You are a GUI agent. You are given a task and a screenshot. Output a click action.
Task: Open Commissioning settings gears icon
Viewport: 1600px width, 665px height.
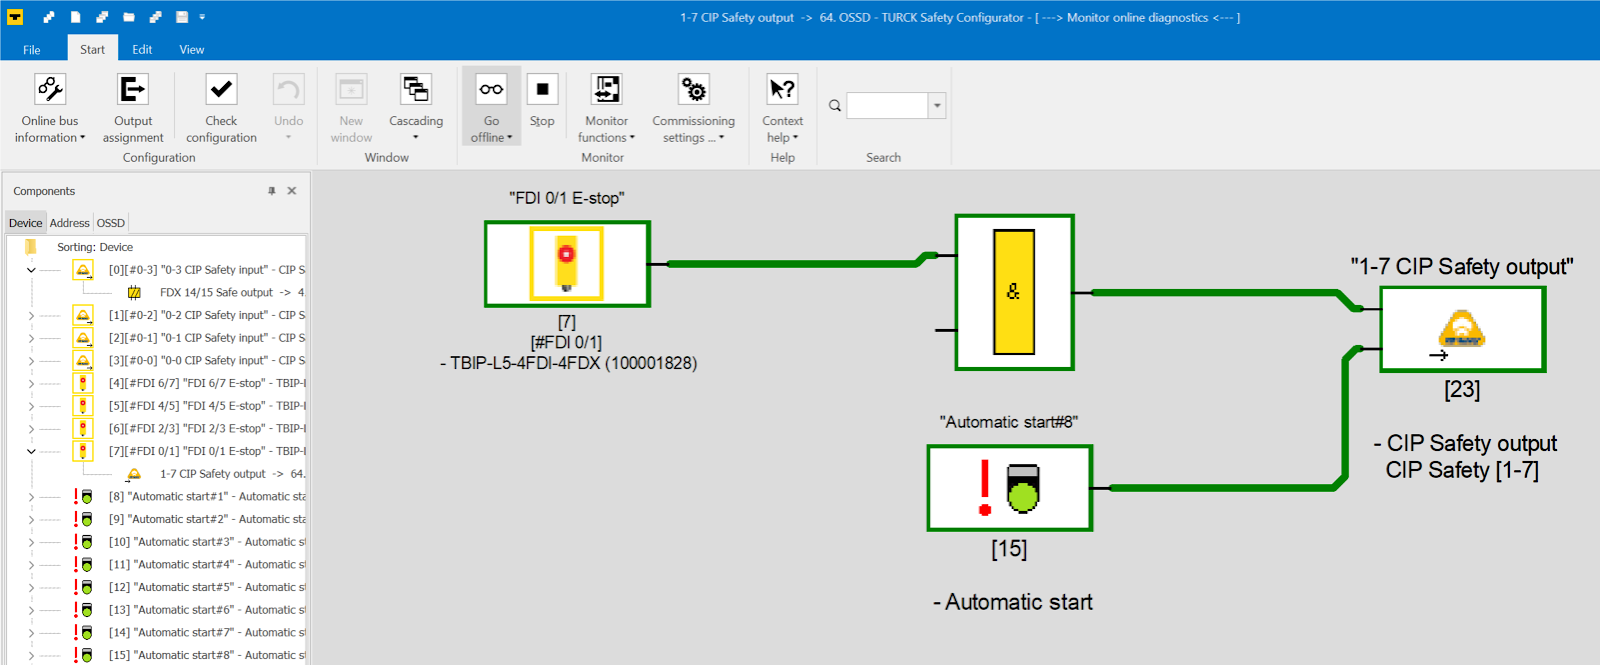click(693, 89)
